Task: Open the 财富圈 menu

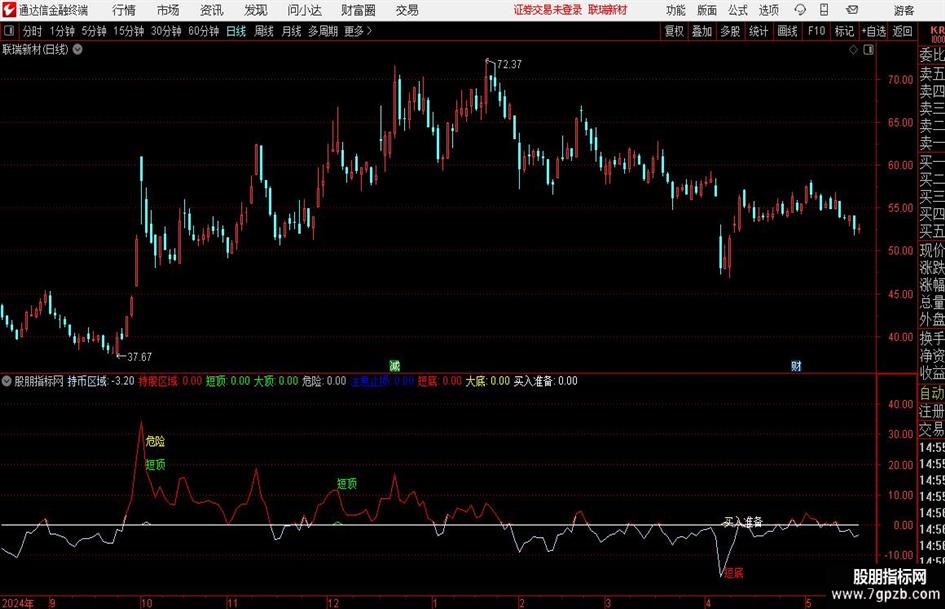Action: (358, 10)
